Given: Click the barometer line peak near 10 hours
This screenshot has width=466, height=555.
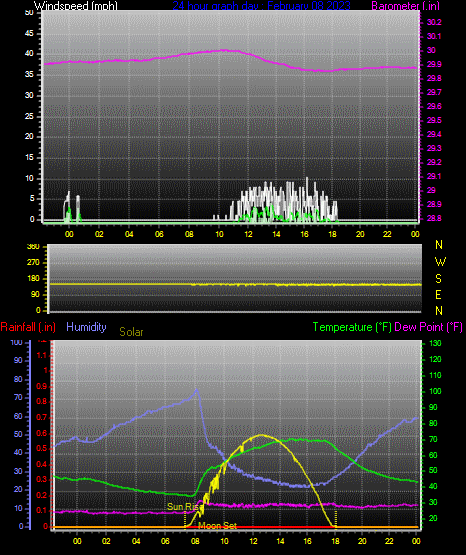Looking at the screenshot, I should pos(223,50).
